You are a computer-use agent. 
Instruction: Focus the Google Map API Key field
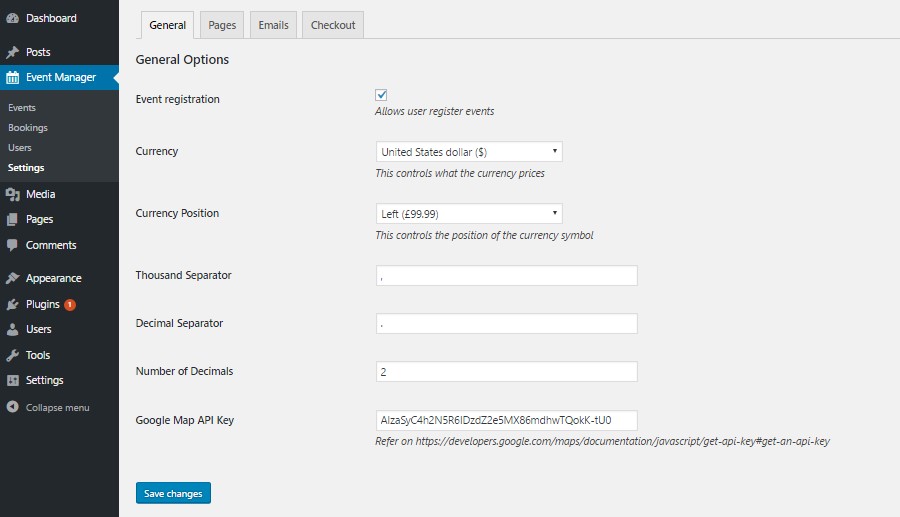tap(506, 420)
